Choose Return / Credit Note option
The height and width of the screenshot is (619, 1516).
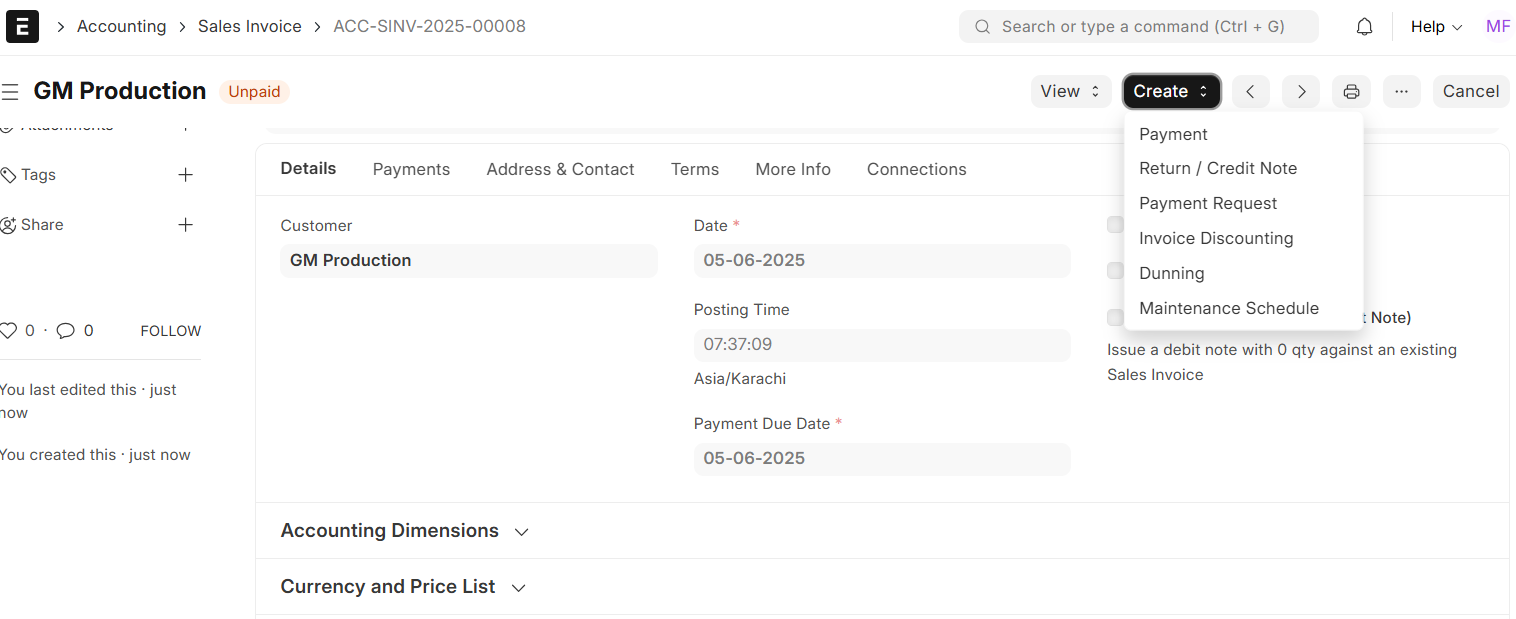[1217, 168]
